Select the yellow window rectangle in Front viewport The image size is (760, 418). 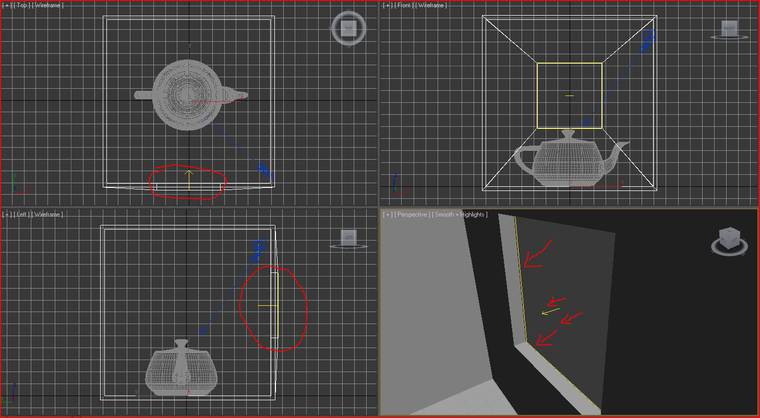(570, 96)
